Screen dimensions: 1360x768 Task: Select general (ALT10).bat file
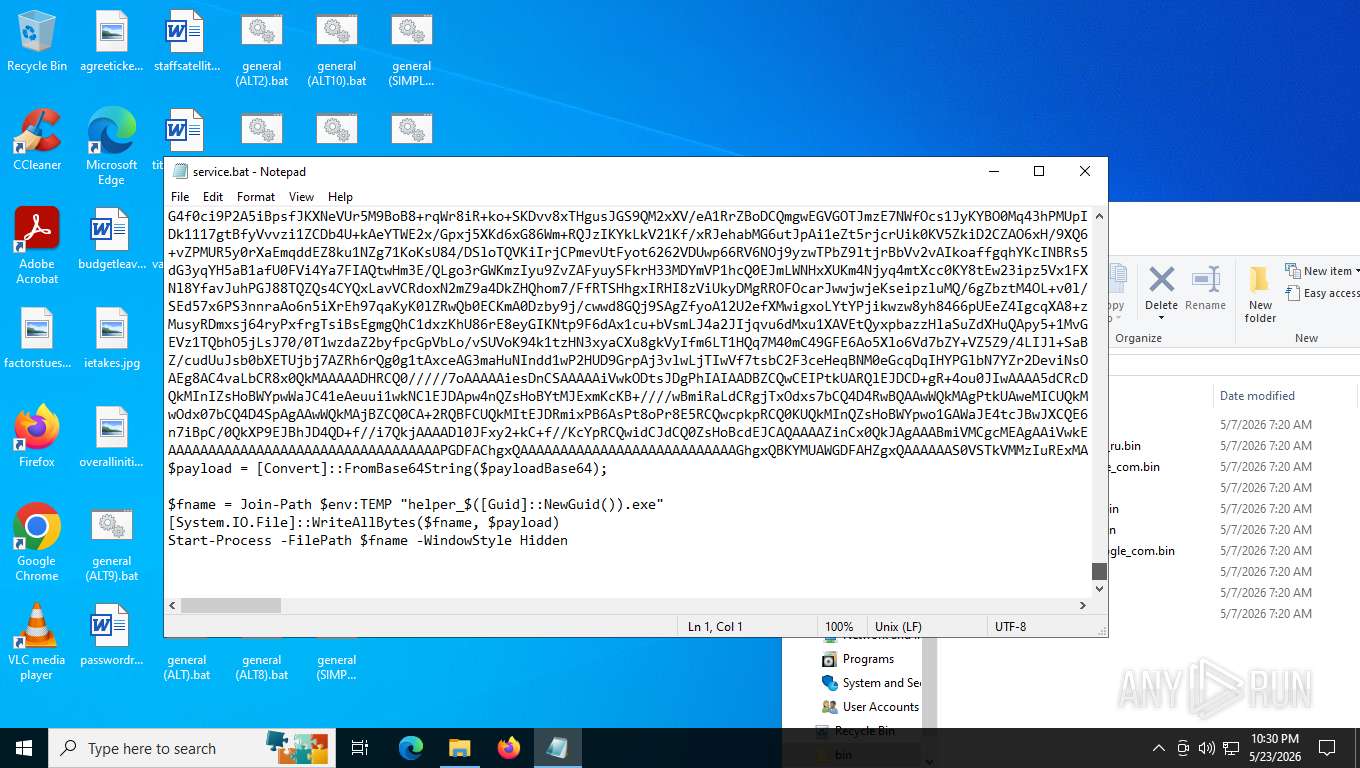pos(336,50)
